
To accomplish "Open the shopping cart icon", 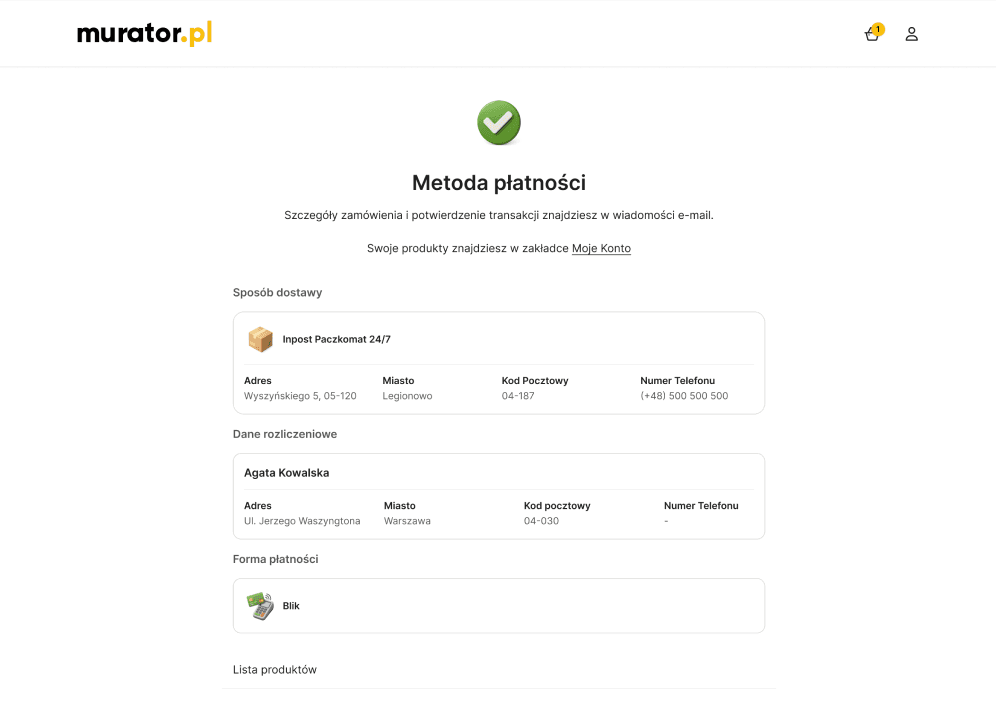I will pyautogui.click(x=871, y=34).
